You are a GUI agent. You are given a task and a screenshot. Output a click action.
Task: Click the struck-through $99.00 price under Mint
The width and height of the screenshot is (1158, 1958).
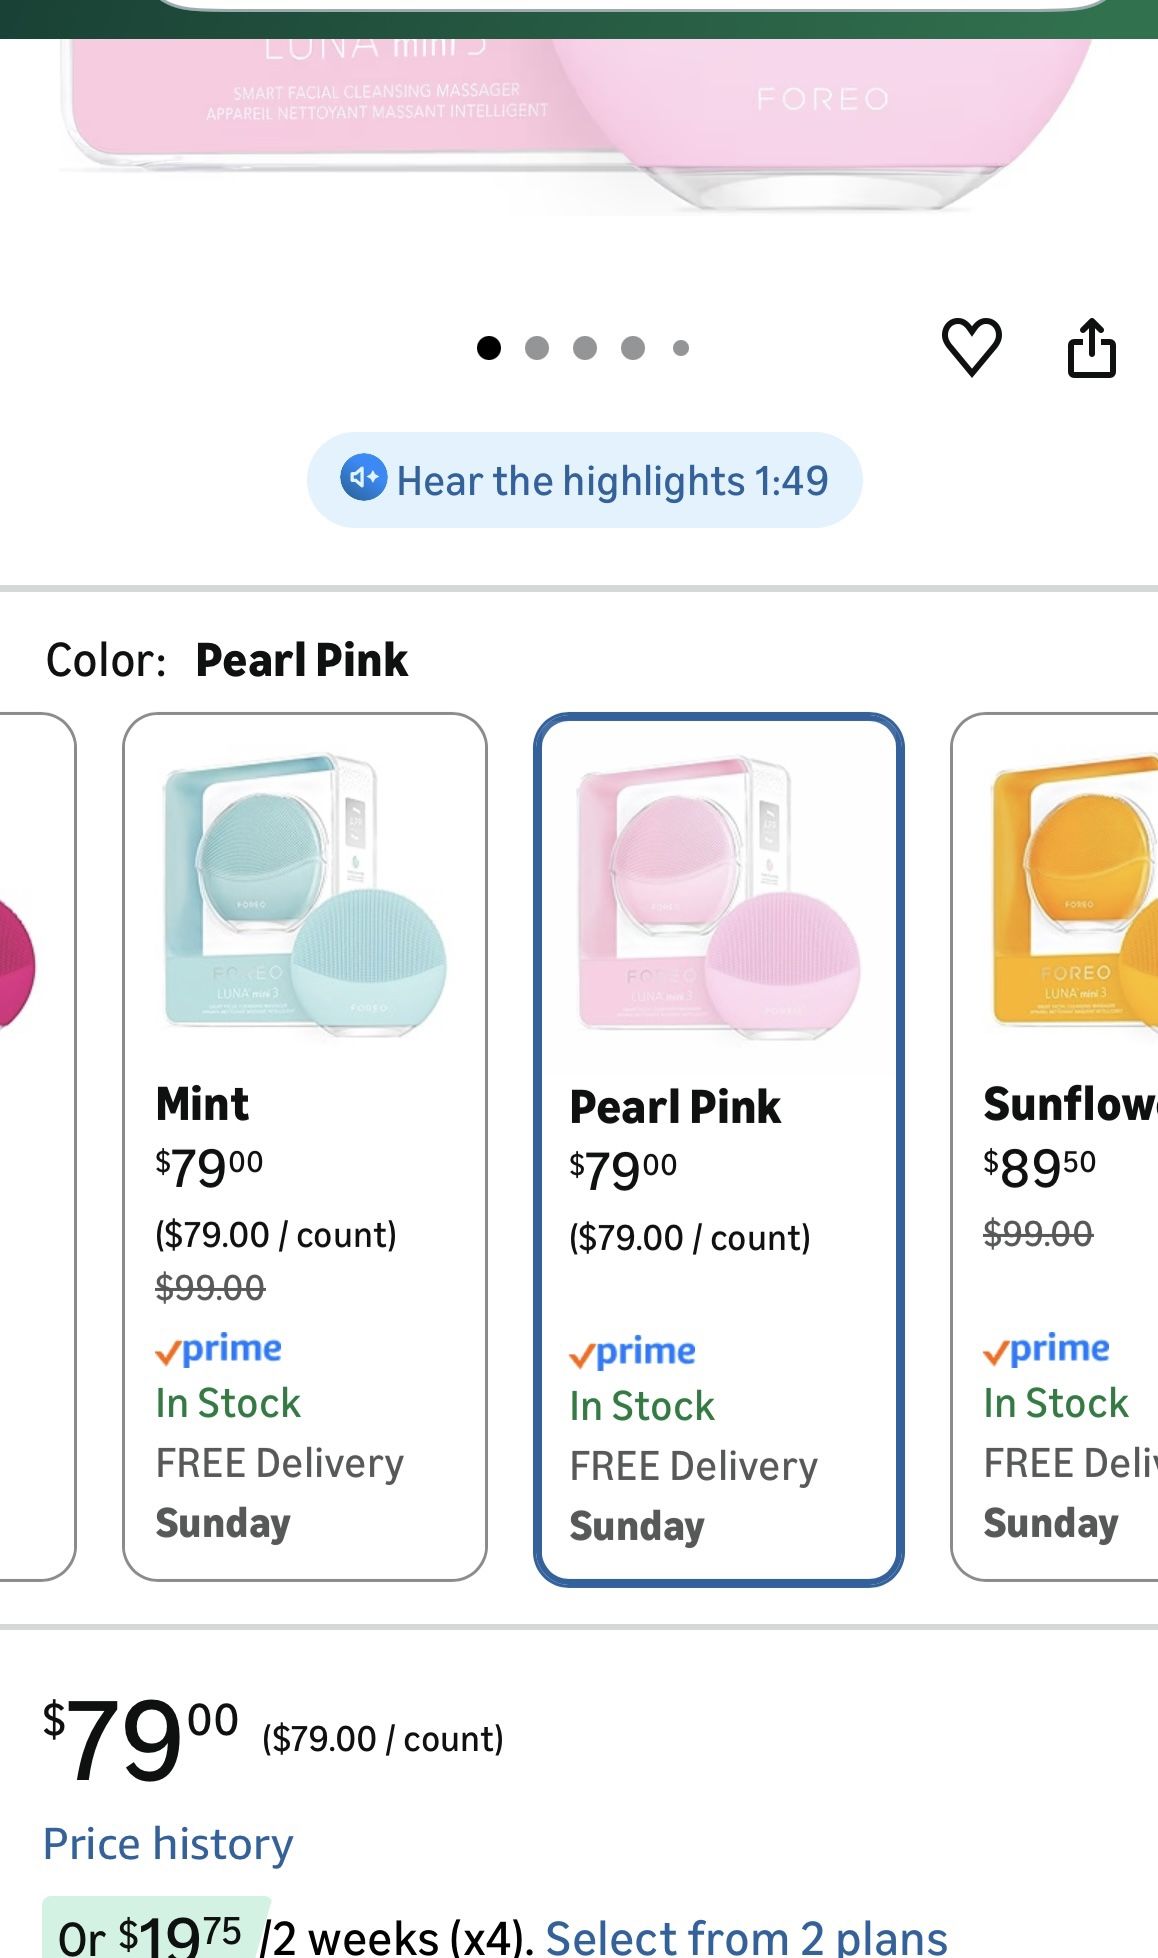pyautogui.click(x=206, y=1288)
